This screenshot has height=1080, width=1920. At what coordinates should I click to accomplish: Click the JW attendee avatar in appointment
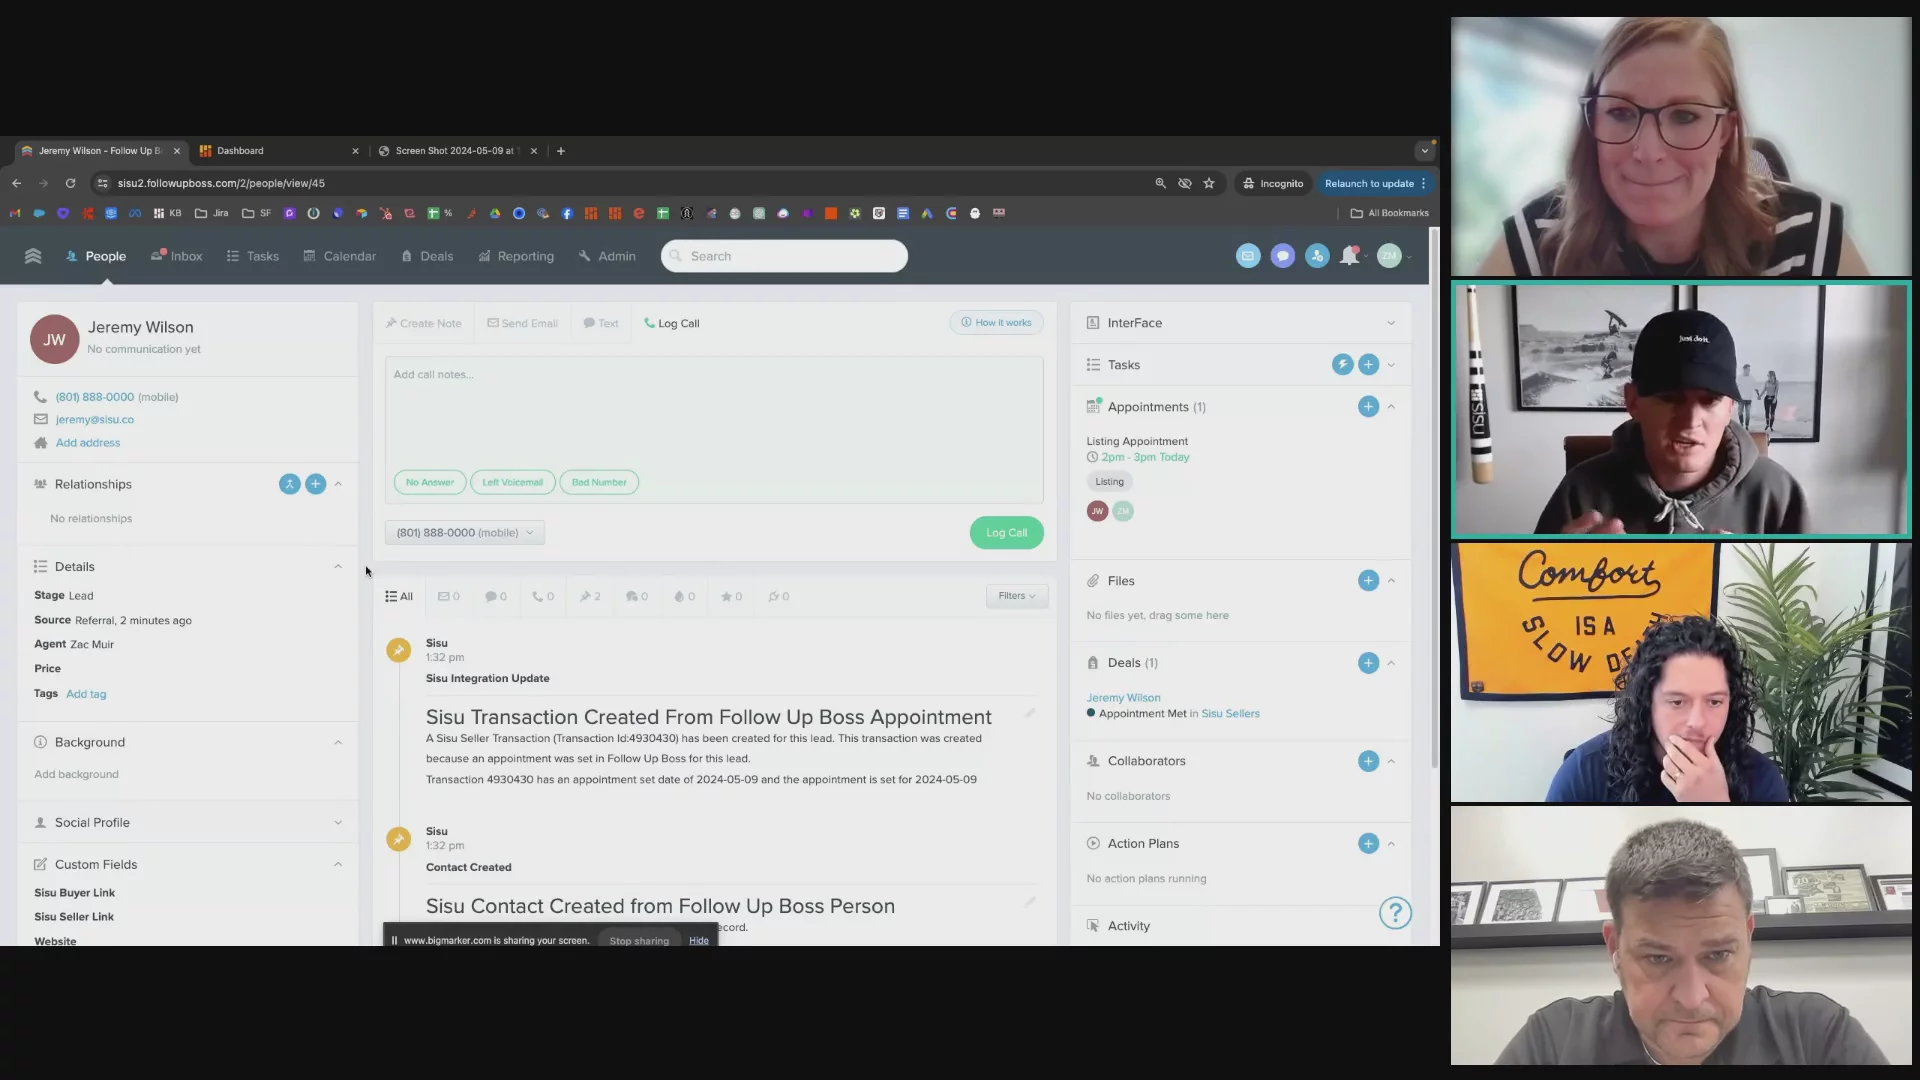[1097, 512]
